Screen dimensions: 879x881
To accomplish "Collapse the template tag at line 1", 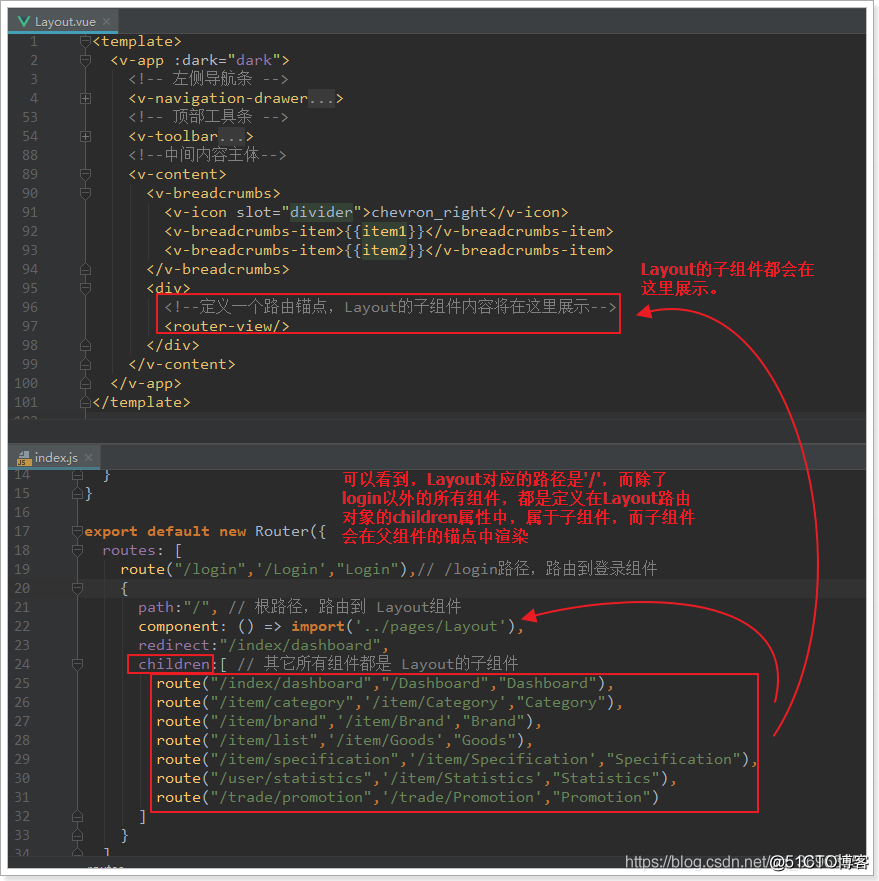I will point(86,41).
